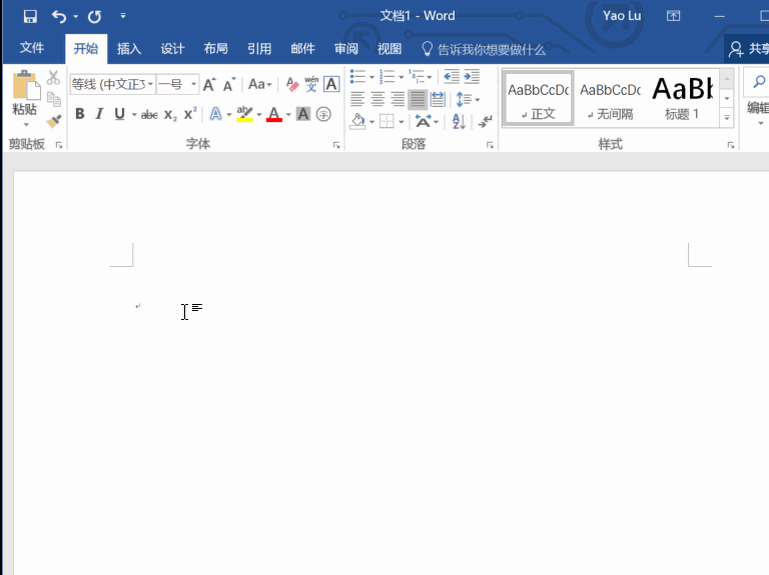
Task: Customize the Quick Access Toolbar
Action: click(123, 16)
